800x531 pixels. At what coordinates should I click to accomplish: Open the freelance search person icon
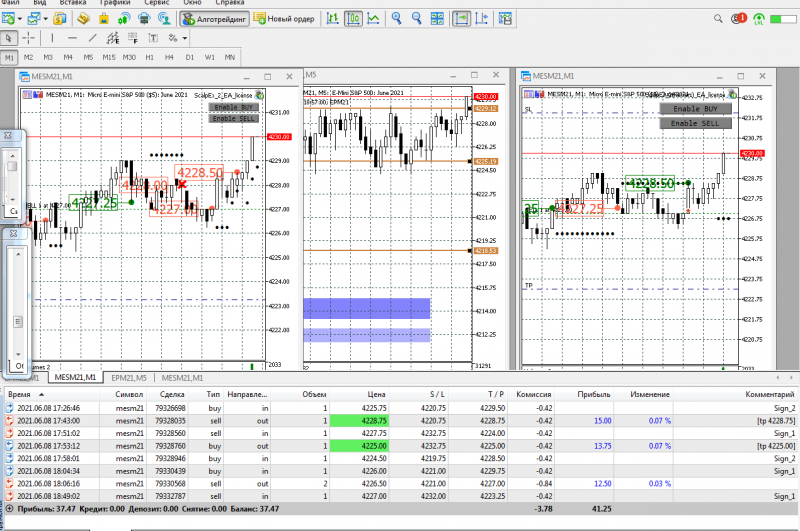point(164,19)
